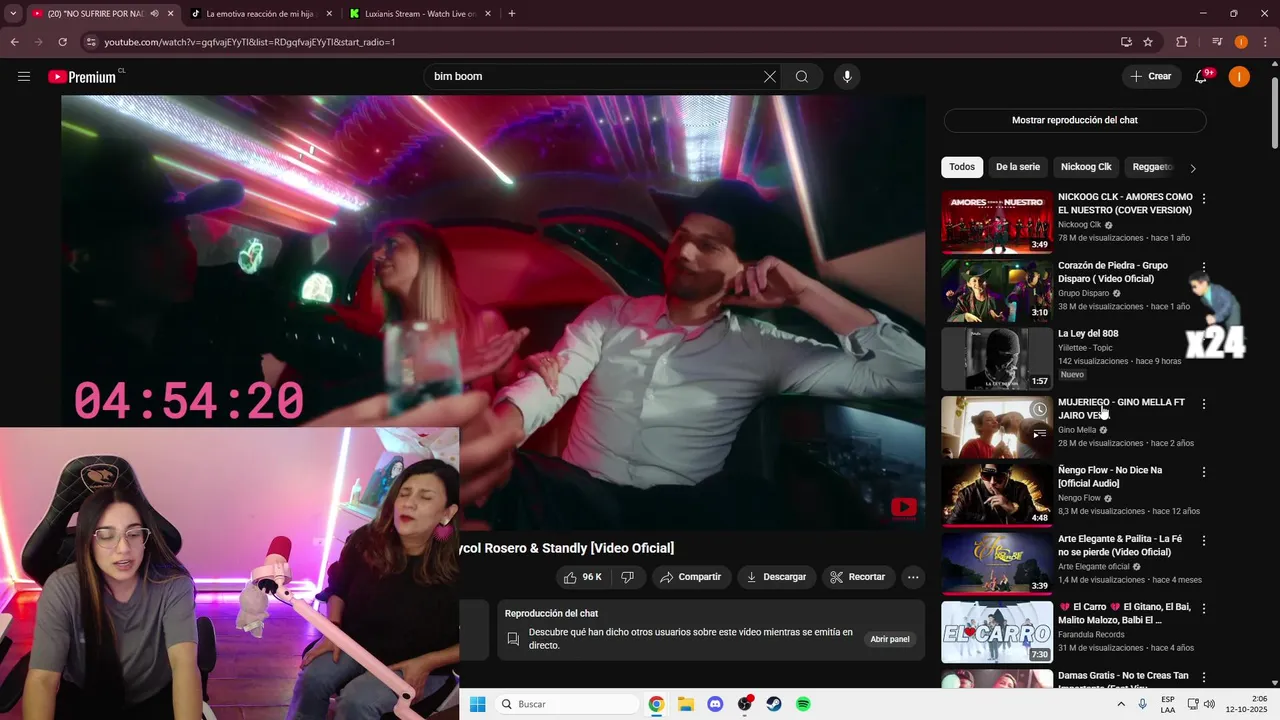This screenshot has width=1280, height=720.
Task: Install app icon in the address bar
Action: pos(1126,42)
